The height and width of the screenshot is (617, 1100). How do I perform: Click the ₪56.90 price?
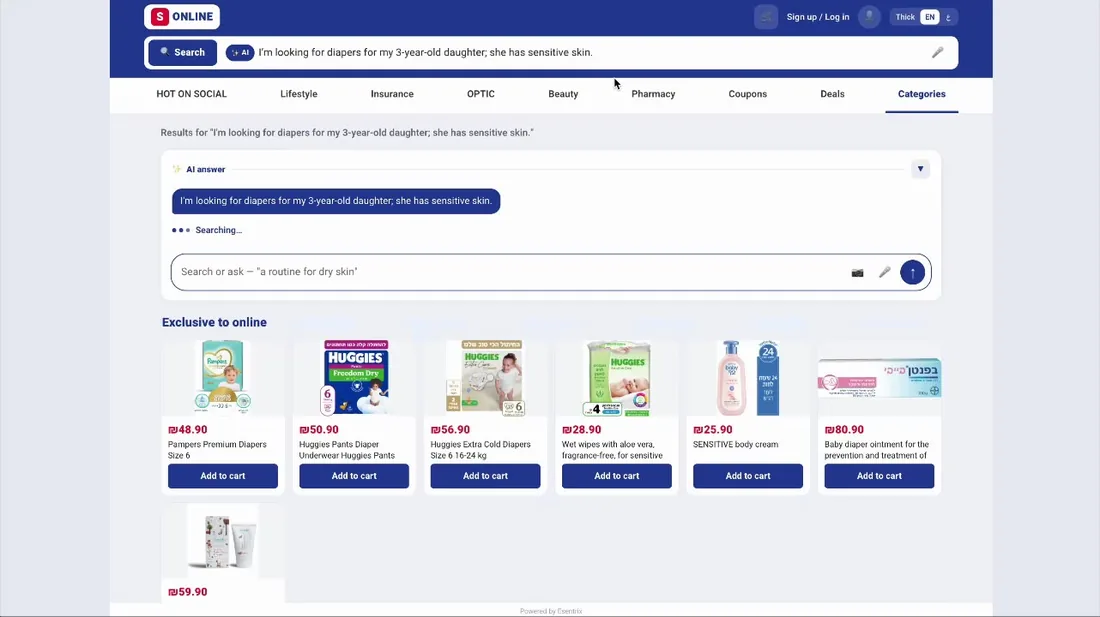(x=450, y=430)
